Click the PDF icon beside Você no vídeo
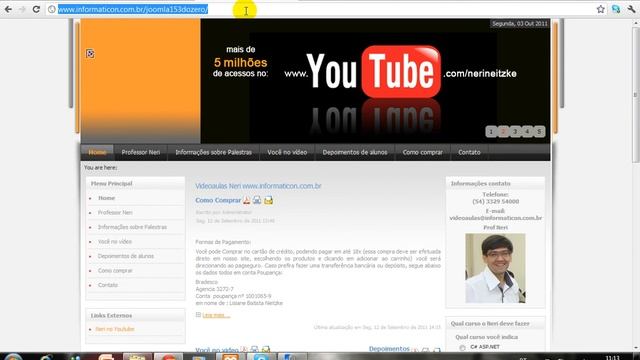Image resolution: width=640 pixels, height=360 pixels. (244, 350)
